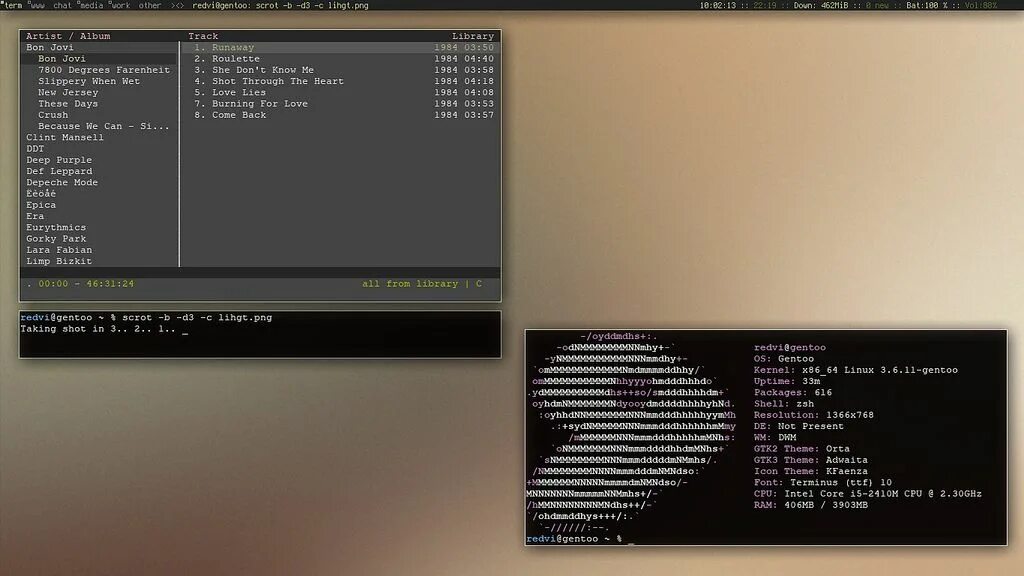Image resolution: width=1024 pixels, height=576 pixels.
Task: Click the GTK3 Theme: Adwaita line
Action: 810,460
